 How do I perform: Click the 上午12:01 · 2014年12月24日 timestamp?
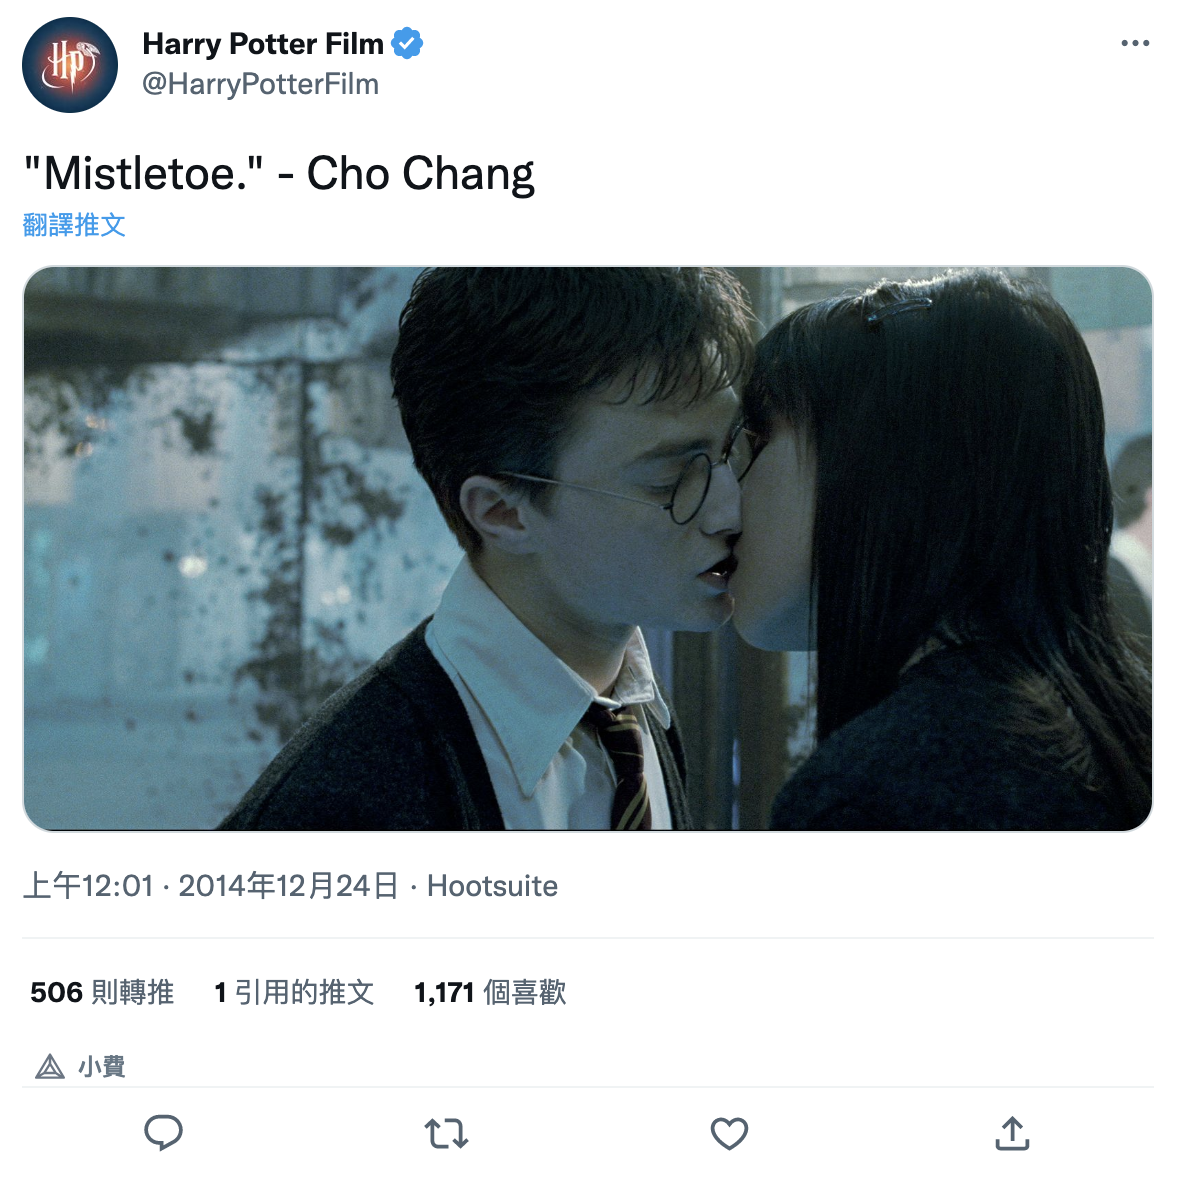(211, 886)
